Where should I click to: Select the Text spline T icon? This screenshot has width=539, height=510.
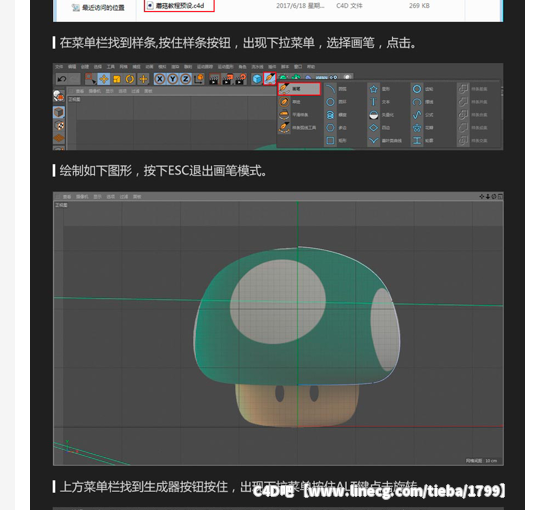[374, 102]
